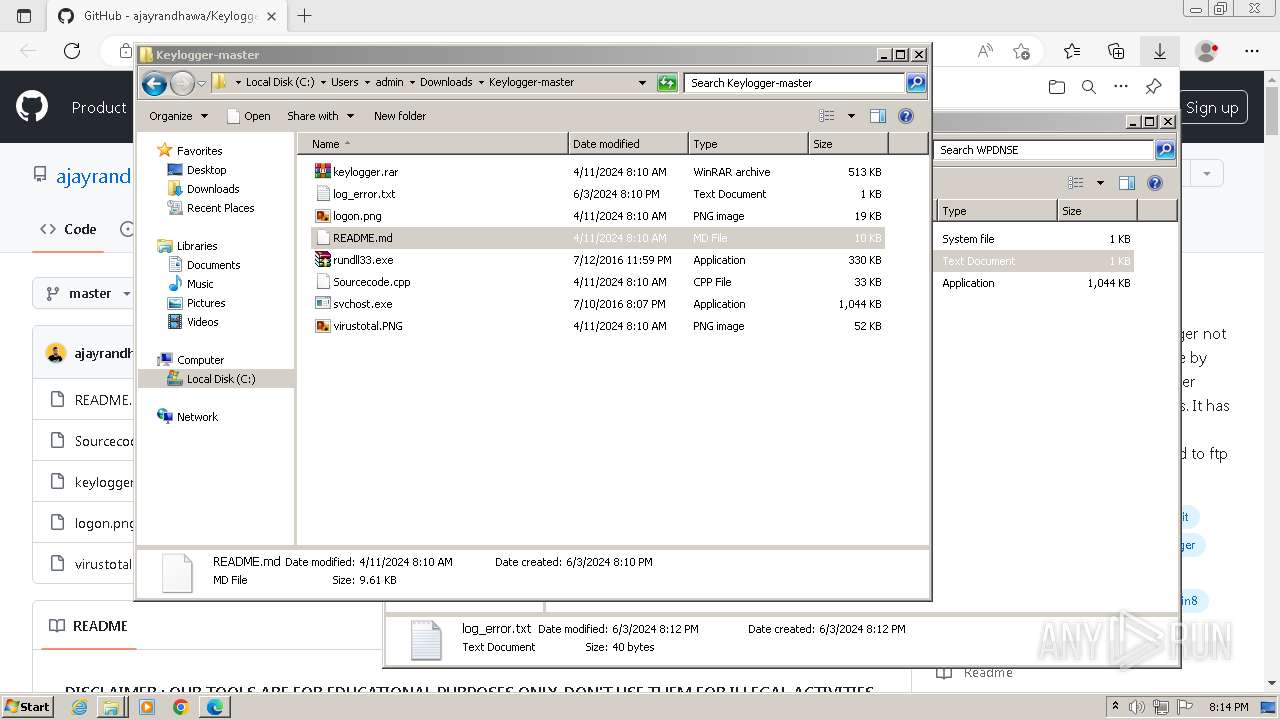Select svchost.exe file
This screenshot has width=1280, height=720.
(x=598, y=304)
